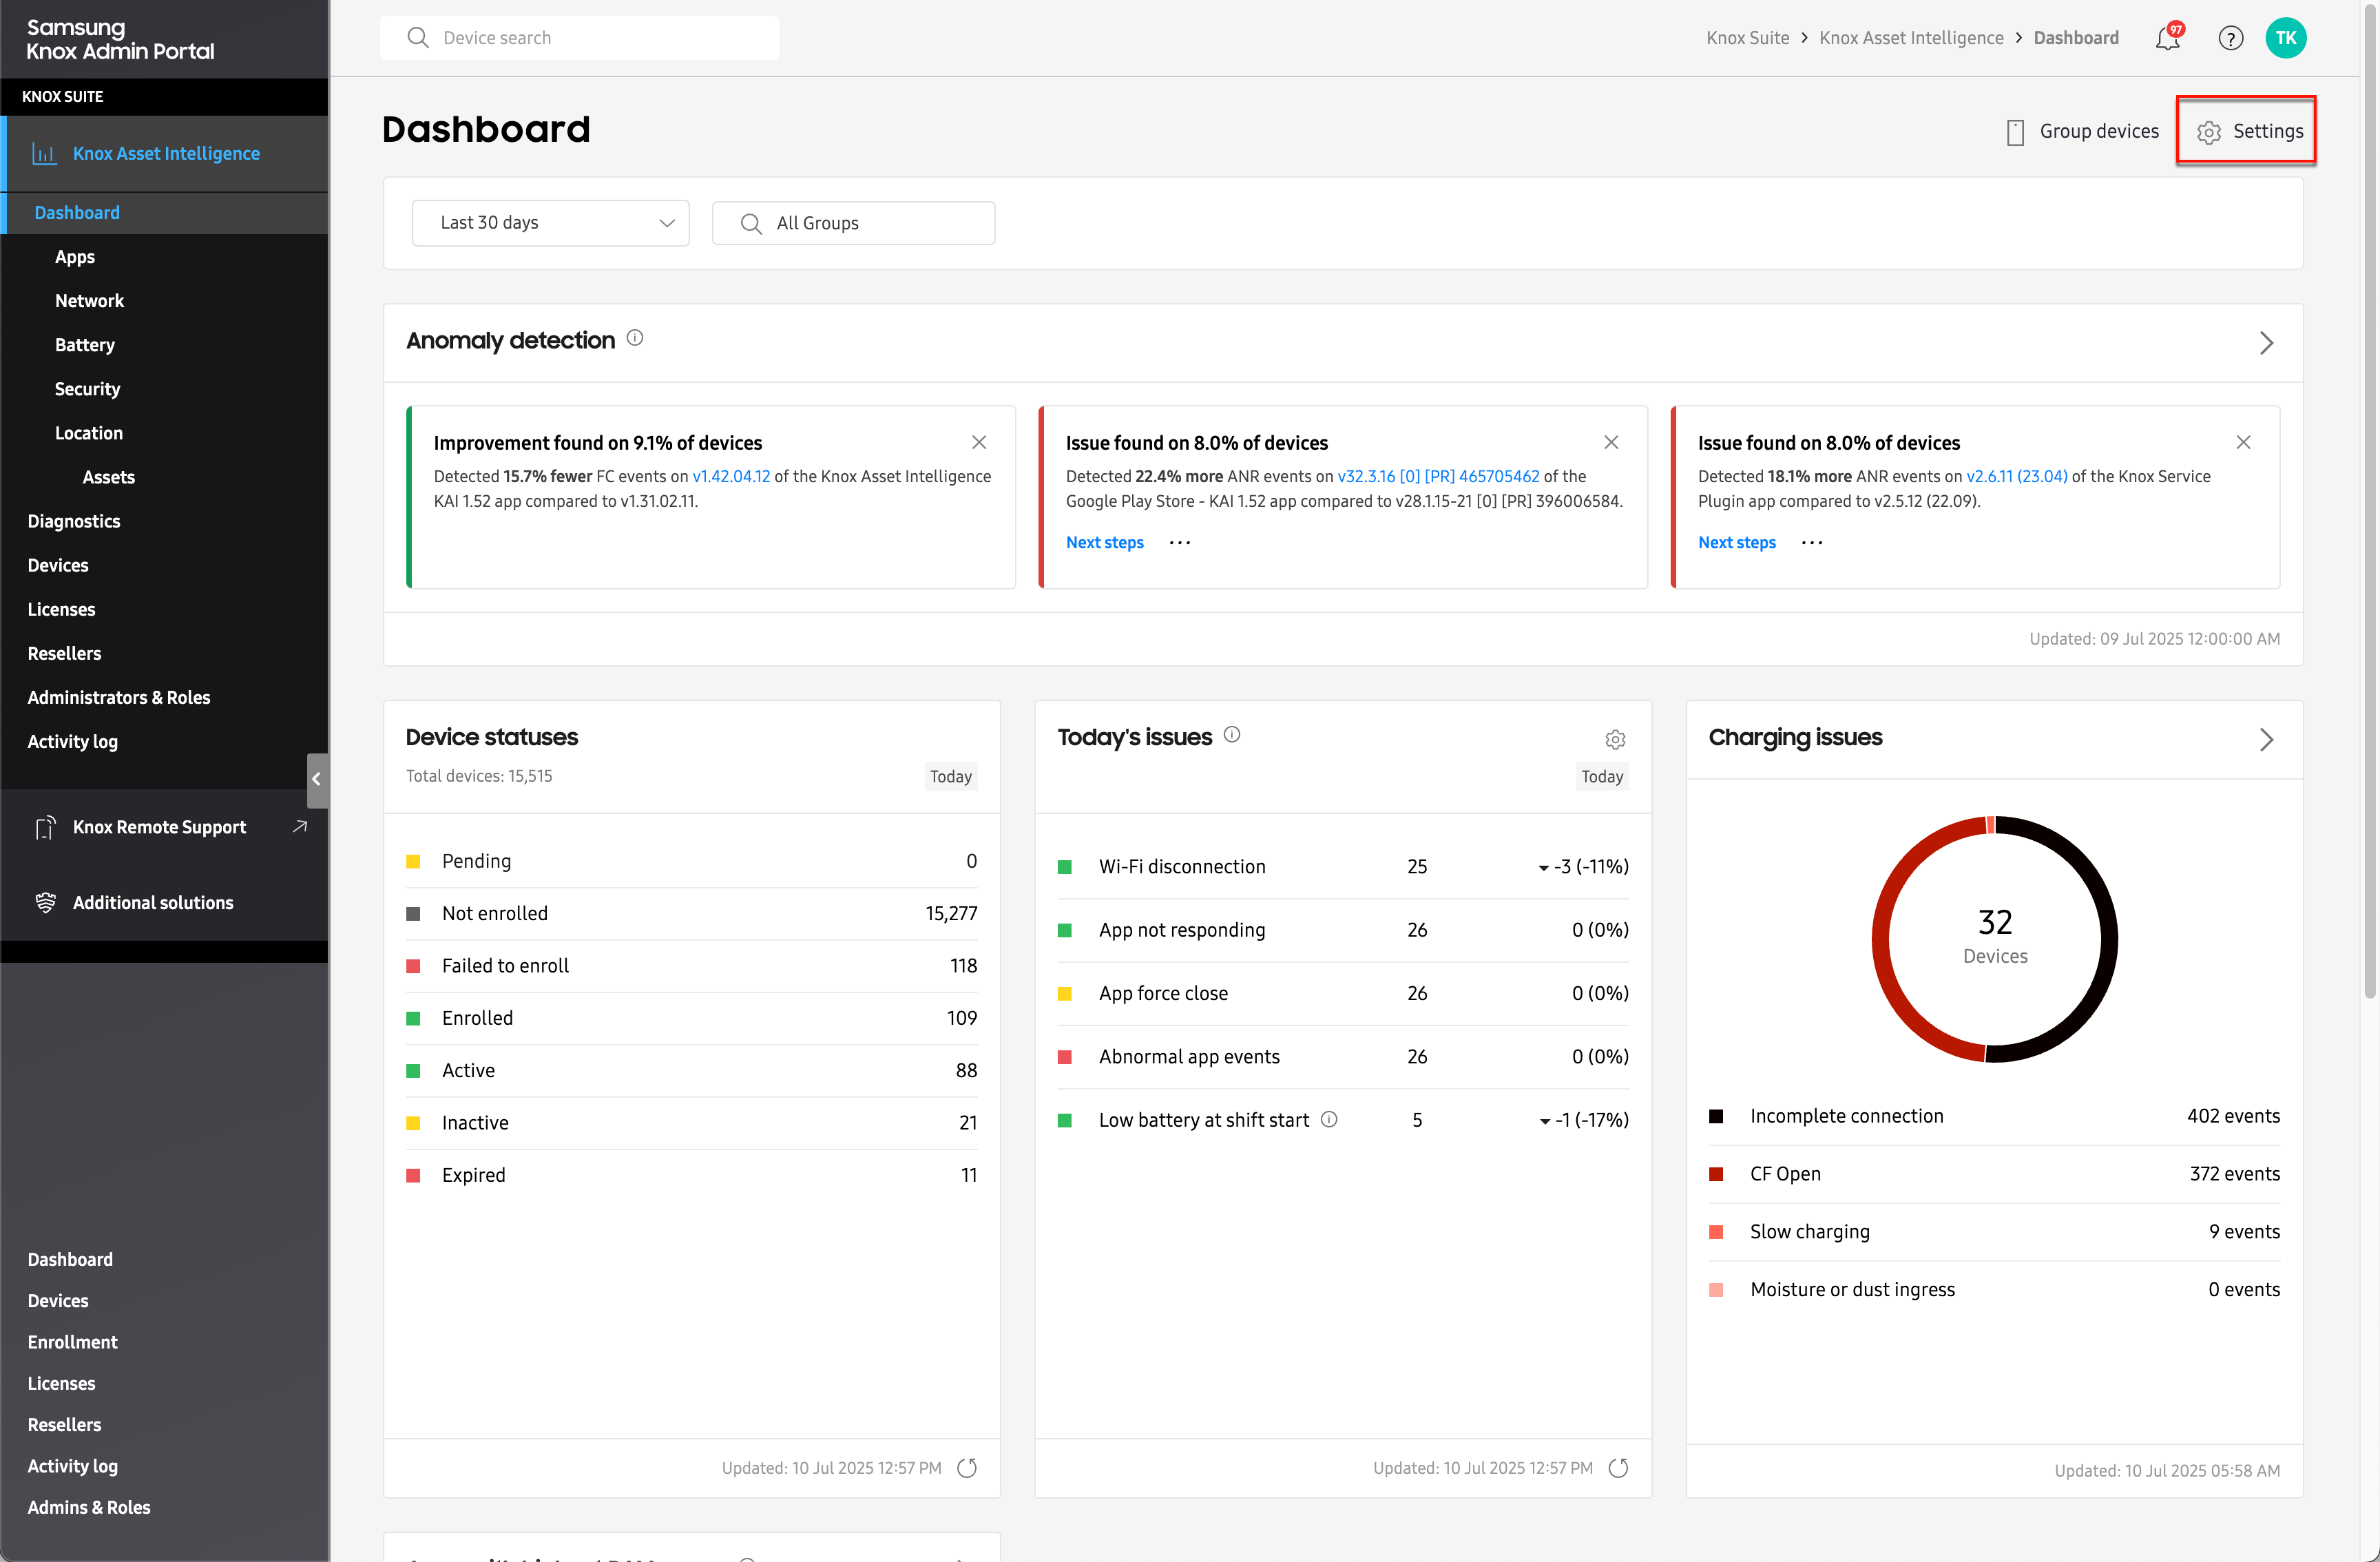The height and width of the screenshot is (1562, 2380).
Task: Open the notifications bell
Action: (2168, 38)
